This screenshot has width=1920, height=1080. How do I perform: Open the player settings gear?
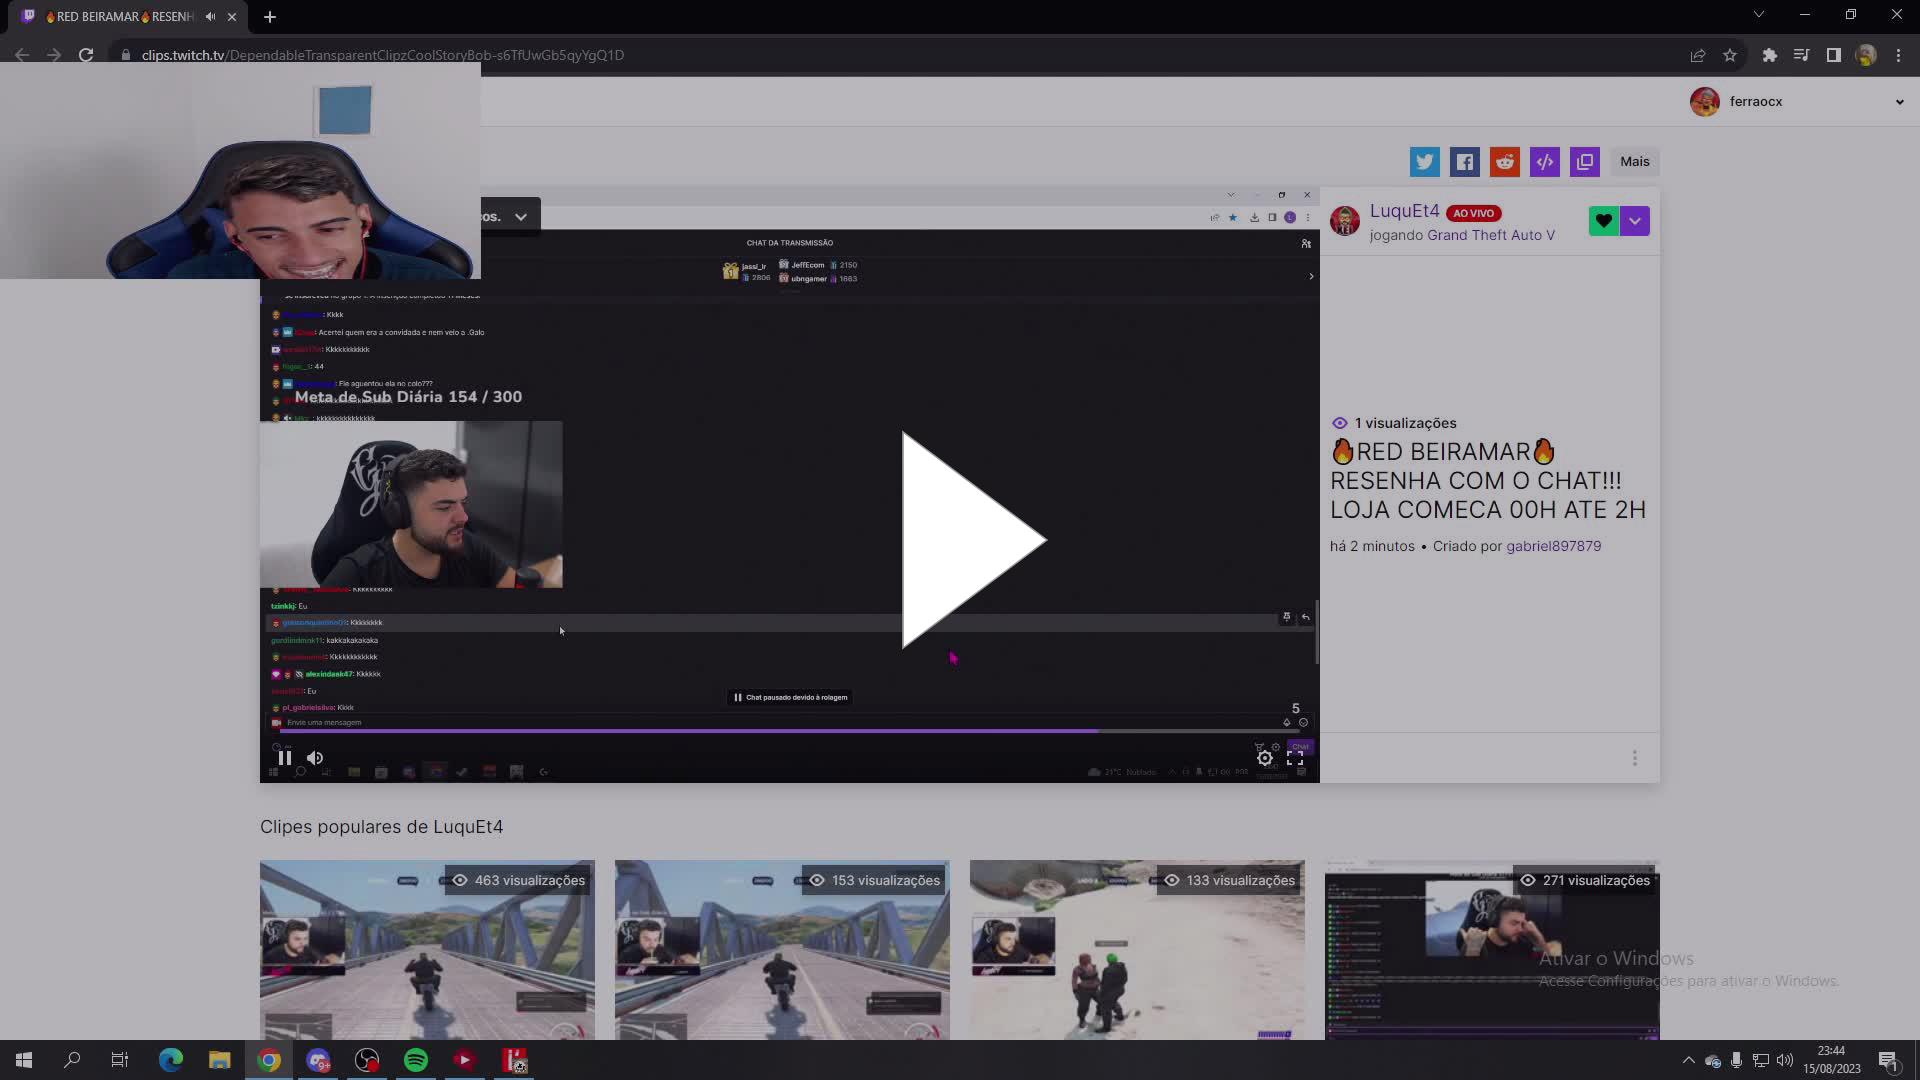point(1264,758)
